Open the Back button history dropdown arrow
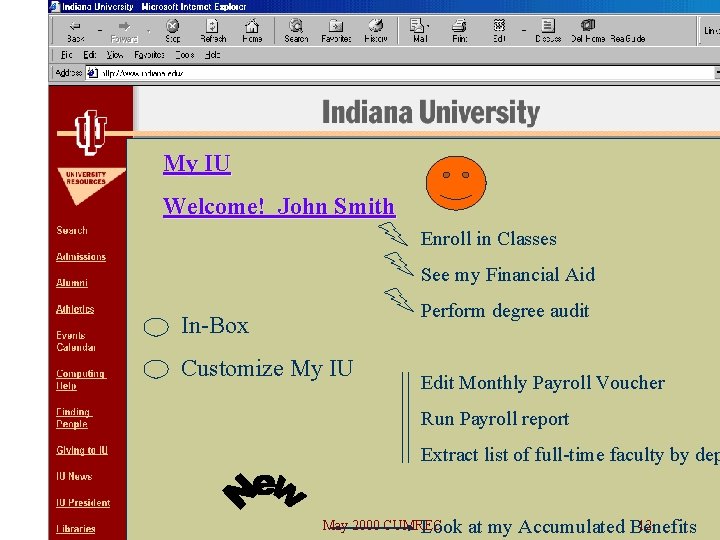The width and height of the screenshot is (720, 540). [x=100, y=31]
